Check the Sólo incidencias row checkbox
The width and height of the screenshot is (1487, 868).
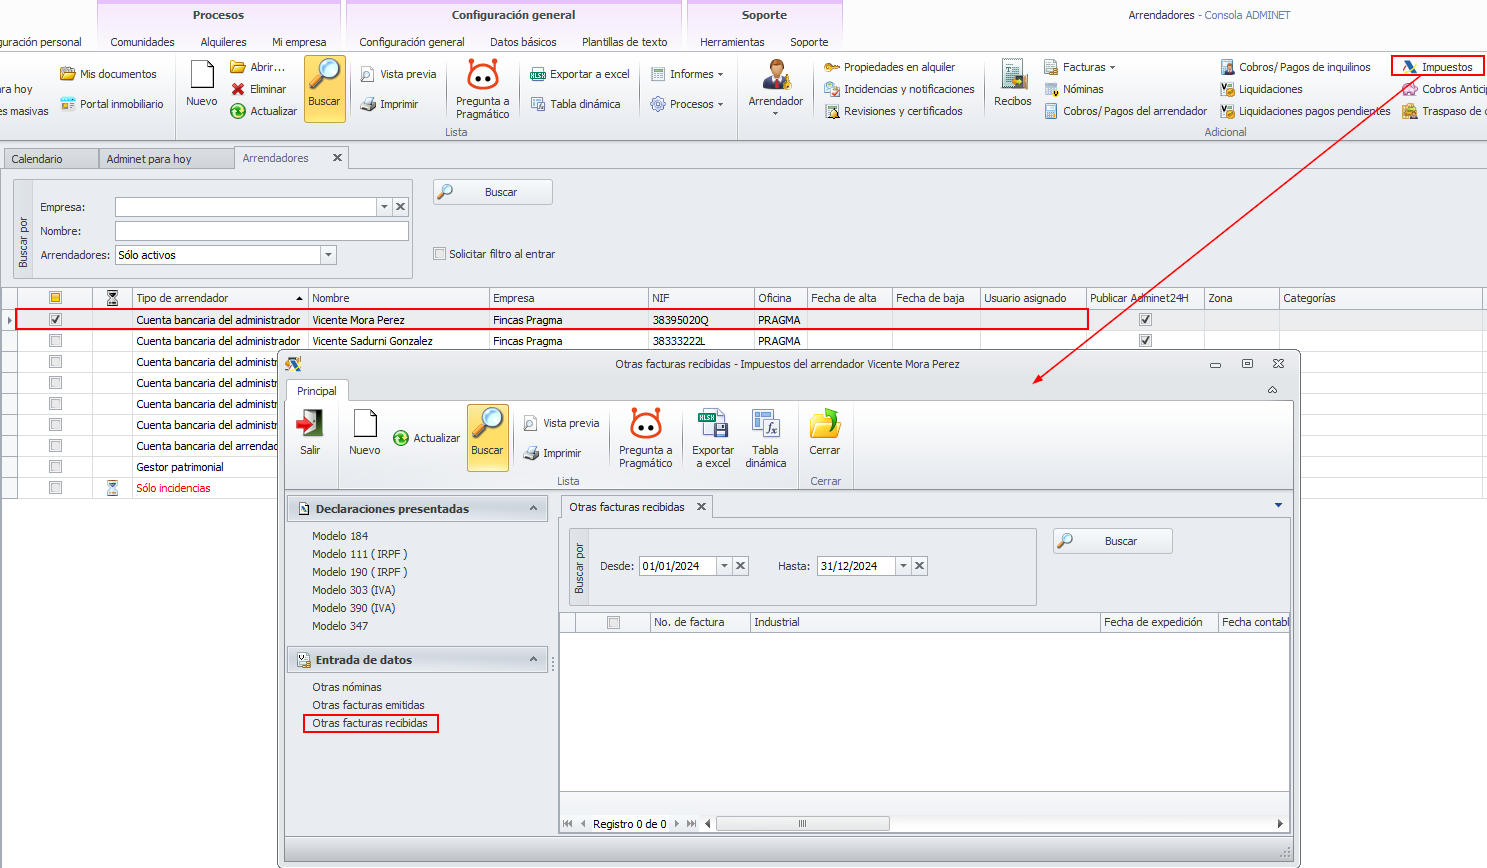click(56, 488)
